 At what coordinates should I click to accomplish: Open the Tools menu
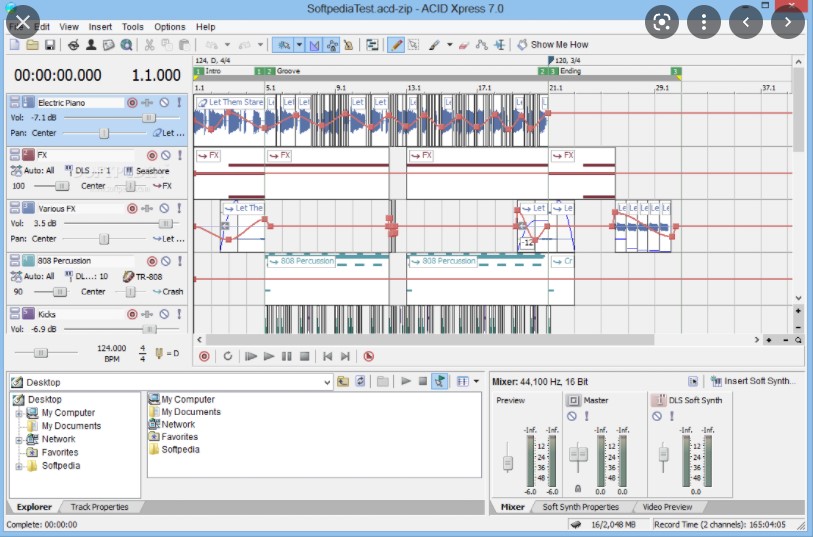(x=133, y=26)
